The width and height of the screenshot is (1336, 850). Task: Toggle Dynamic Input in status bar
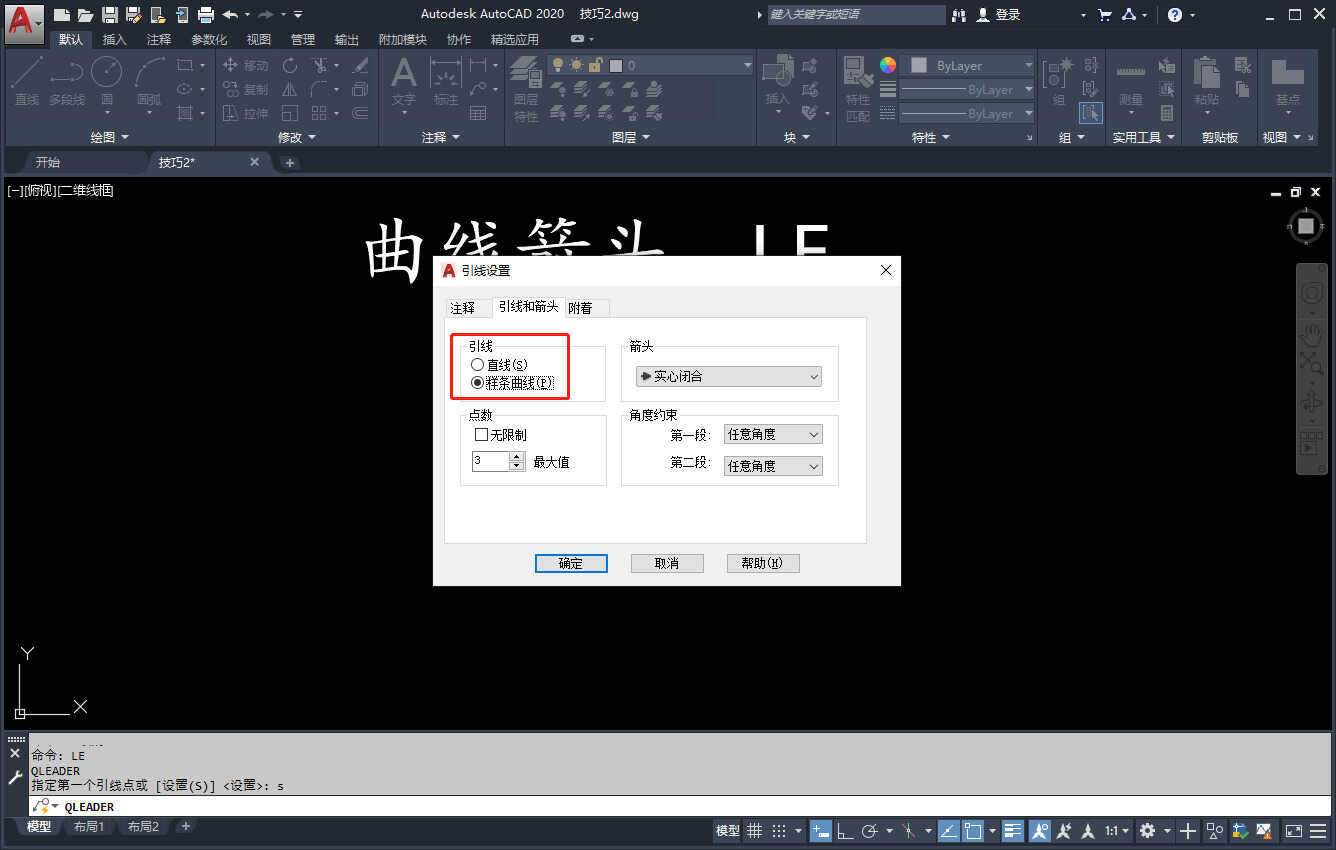coord(820,830)
